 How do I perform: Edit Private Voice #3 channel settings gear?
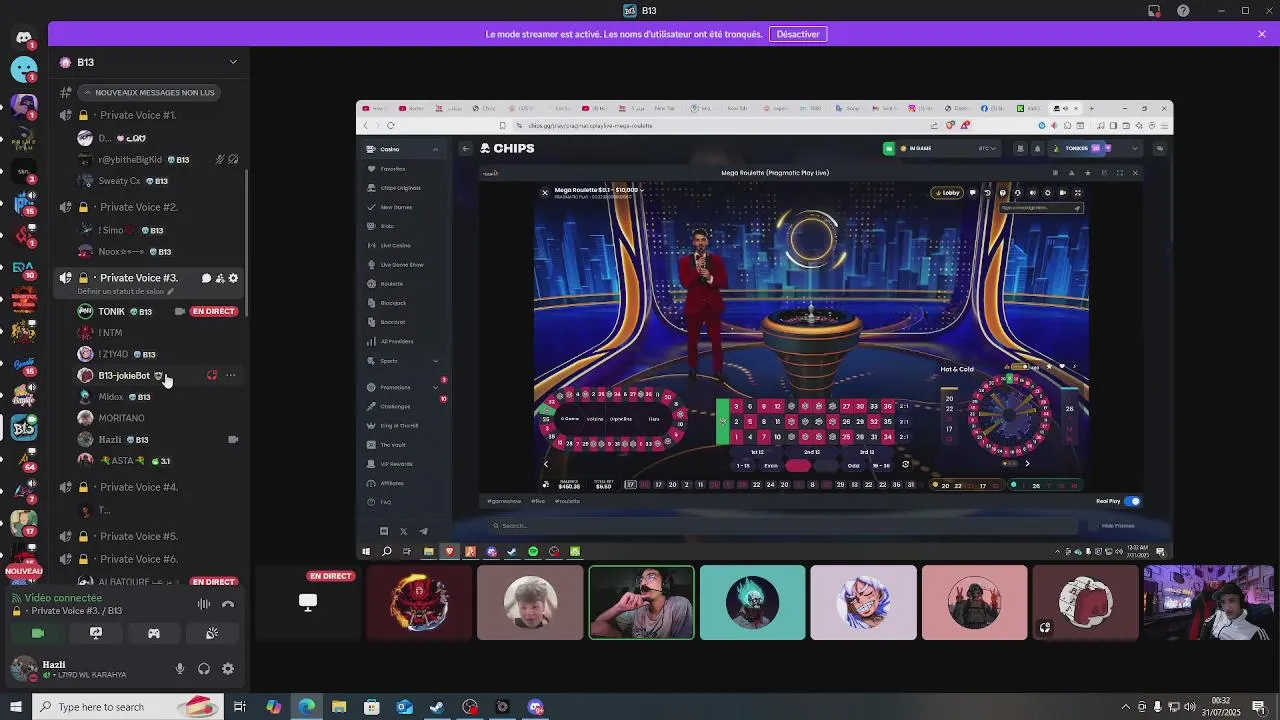point(234,278)
